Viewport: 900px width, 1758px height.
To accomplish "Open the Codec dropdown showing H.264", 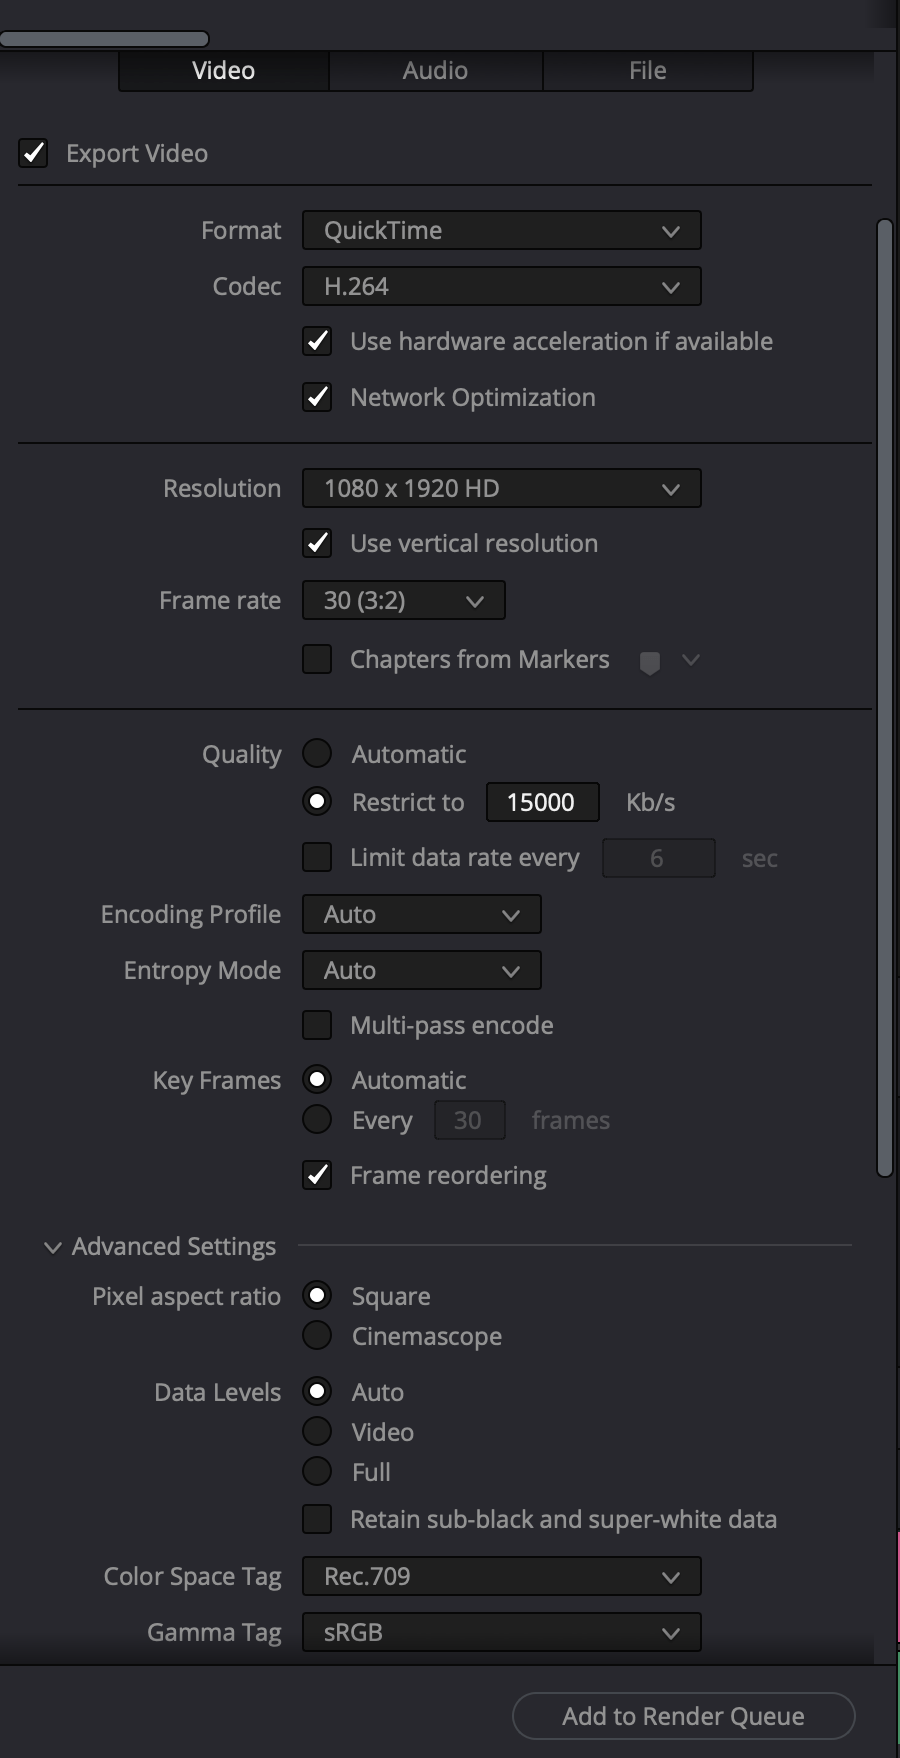I will 501,286.
